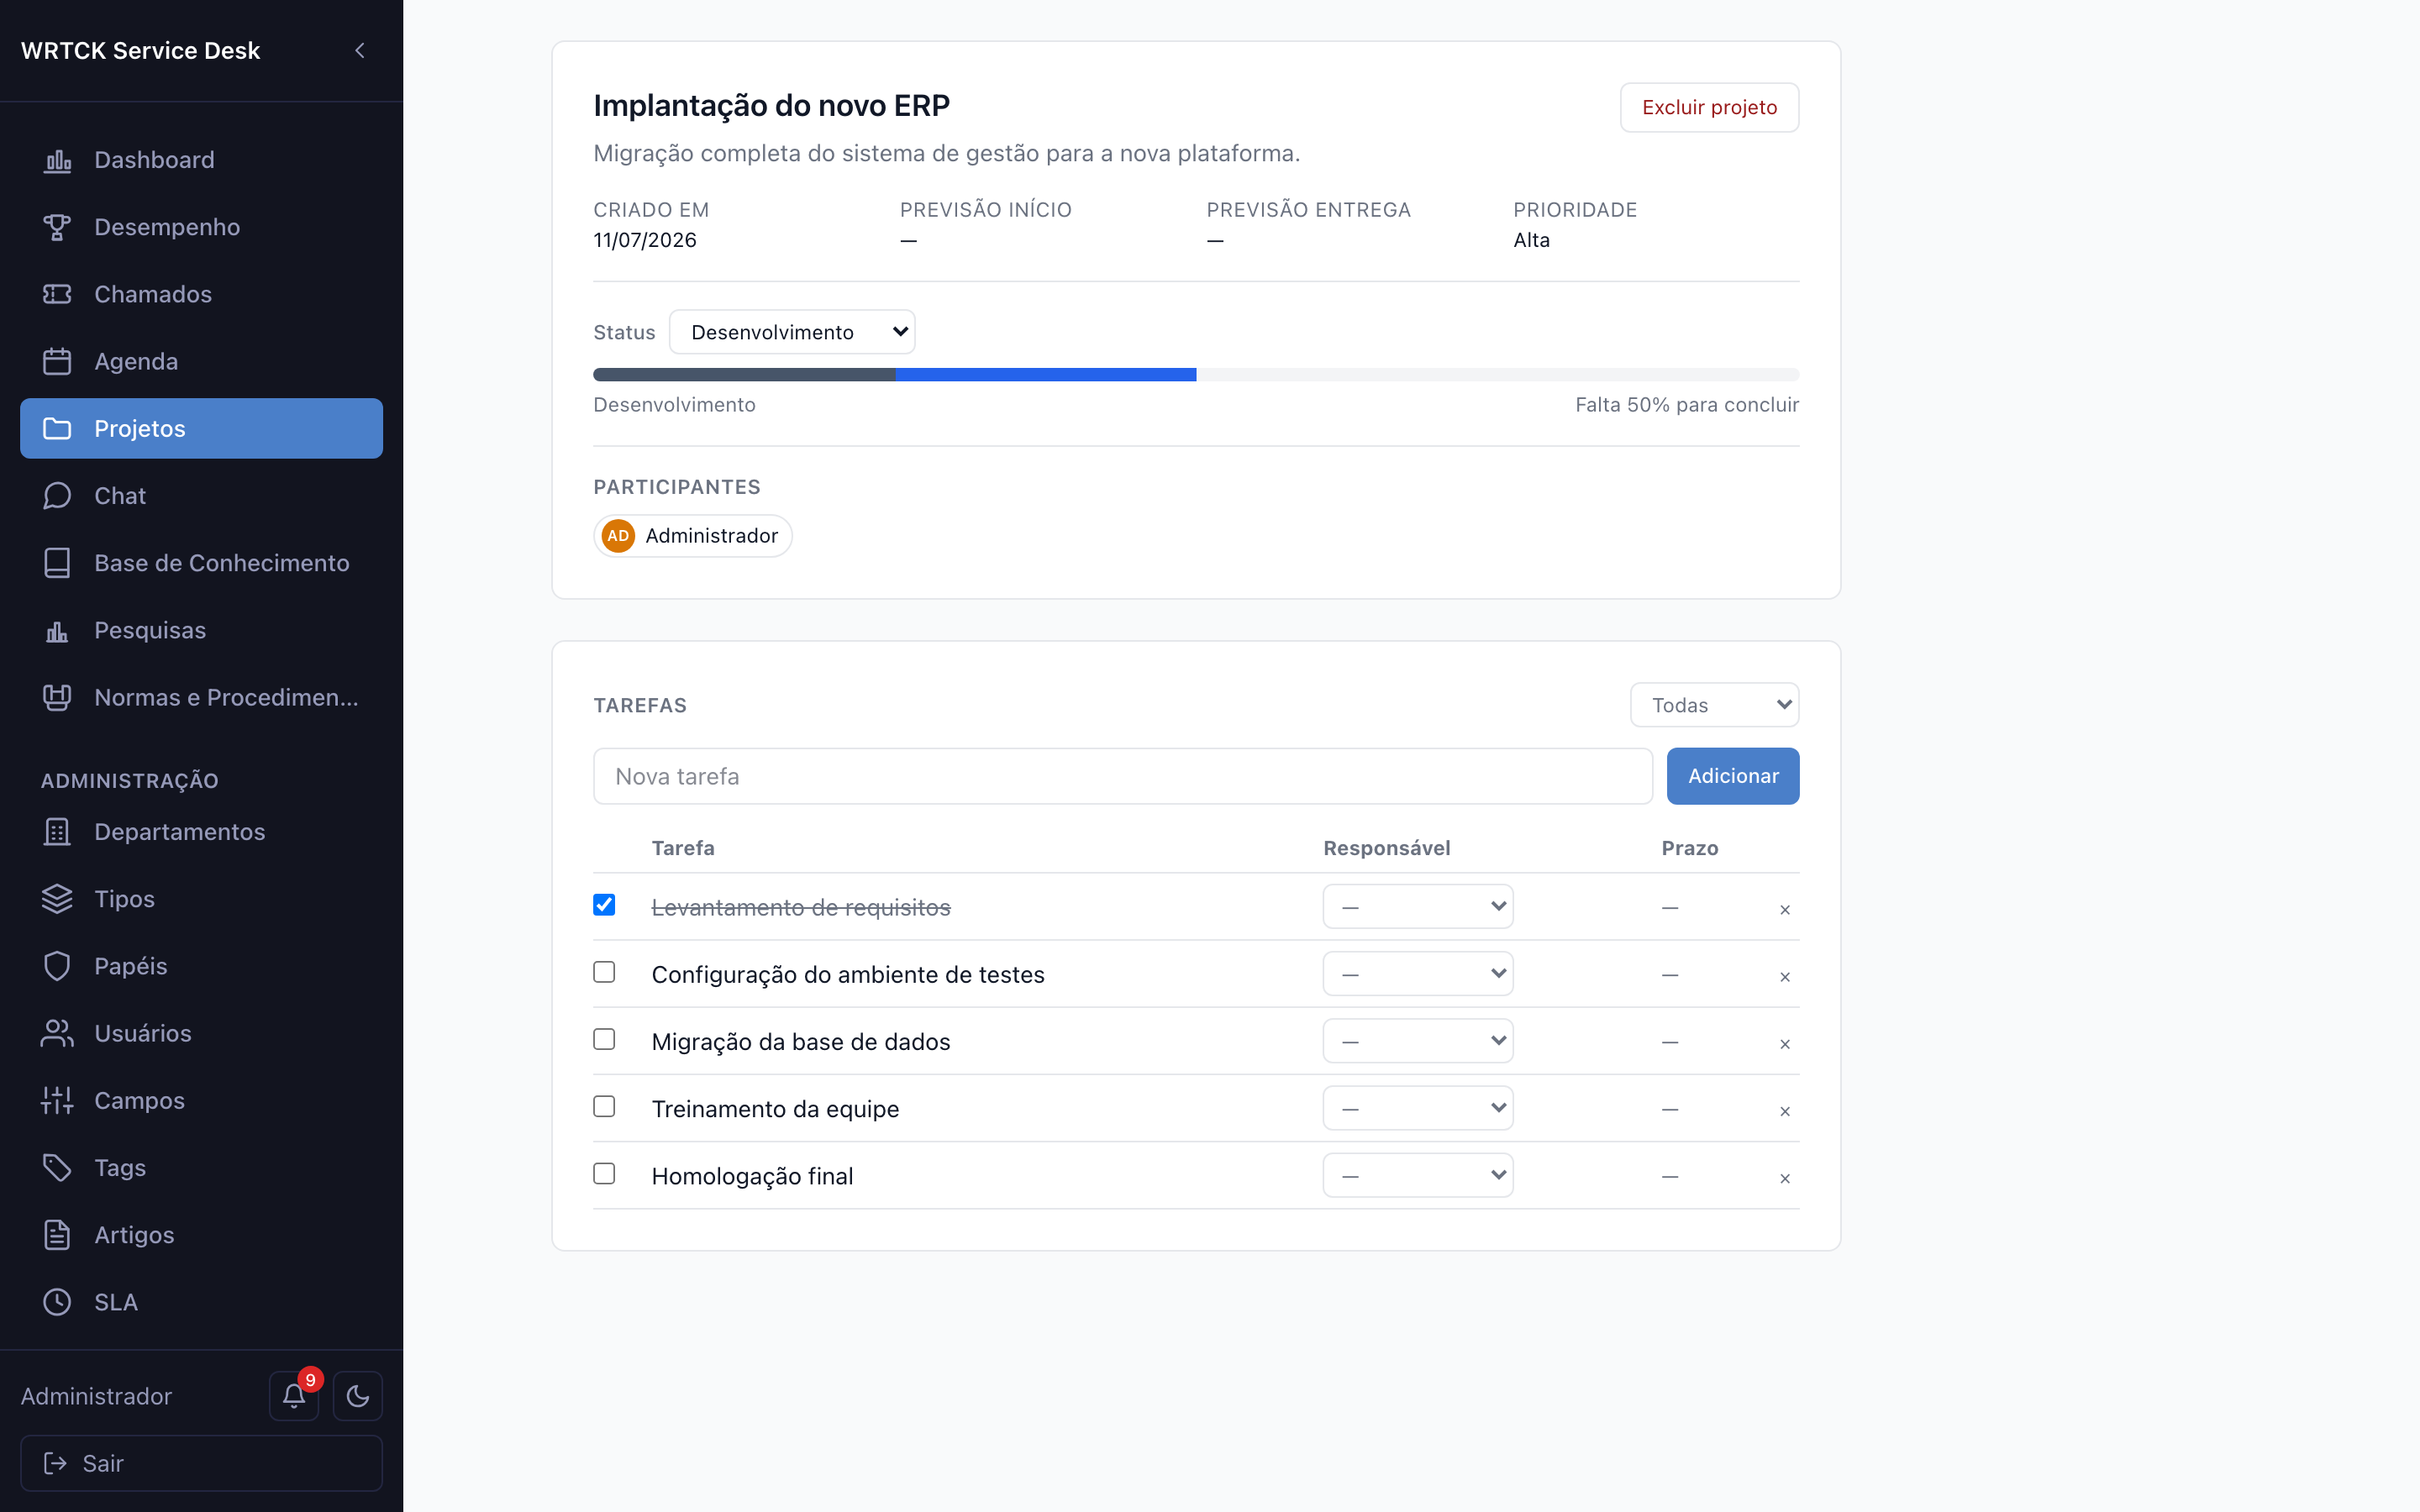This screenshot has height=1512, width=2420.
Task: Check Treinamento da equipe task
Action: [604, 1106]
